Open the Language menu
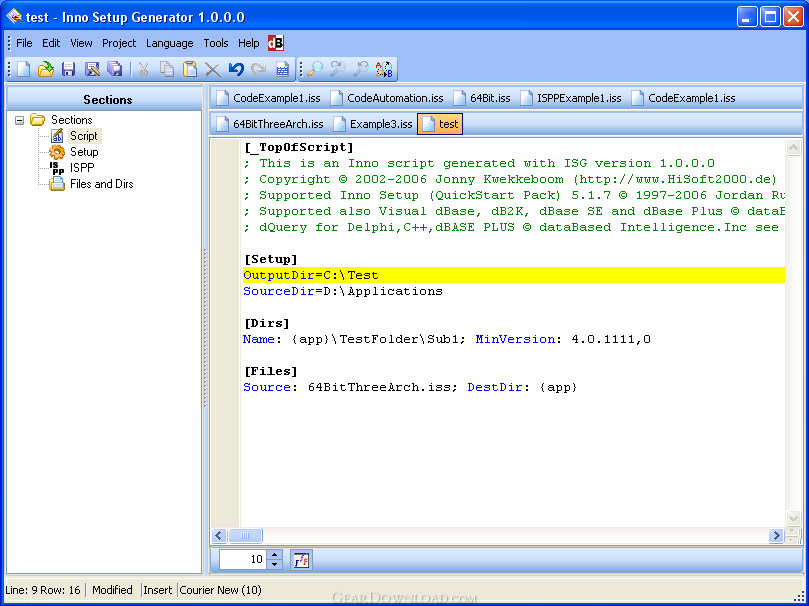This screenshot has height=606, width=809. pyautogui.click(x=170, y=43)
